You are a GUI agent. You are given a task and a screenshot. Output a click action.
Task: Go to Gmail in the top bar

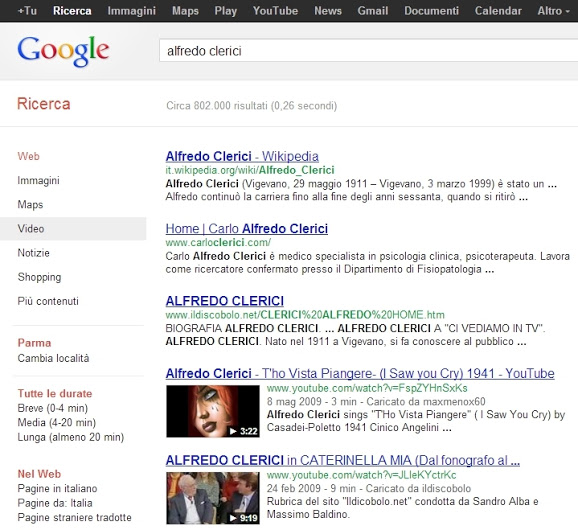(373, 11)
